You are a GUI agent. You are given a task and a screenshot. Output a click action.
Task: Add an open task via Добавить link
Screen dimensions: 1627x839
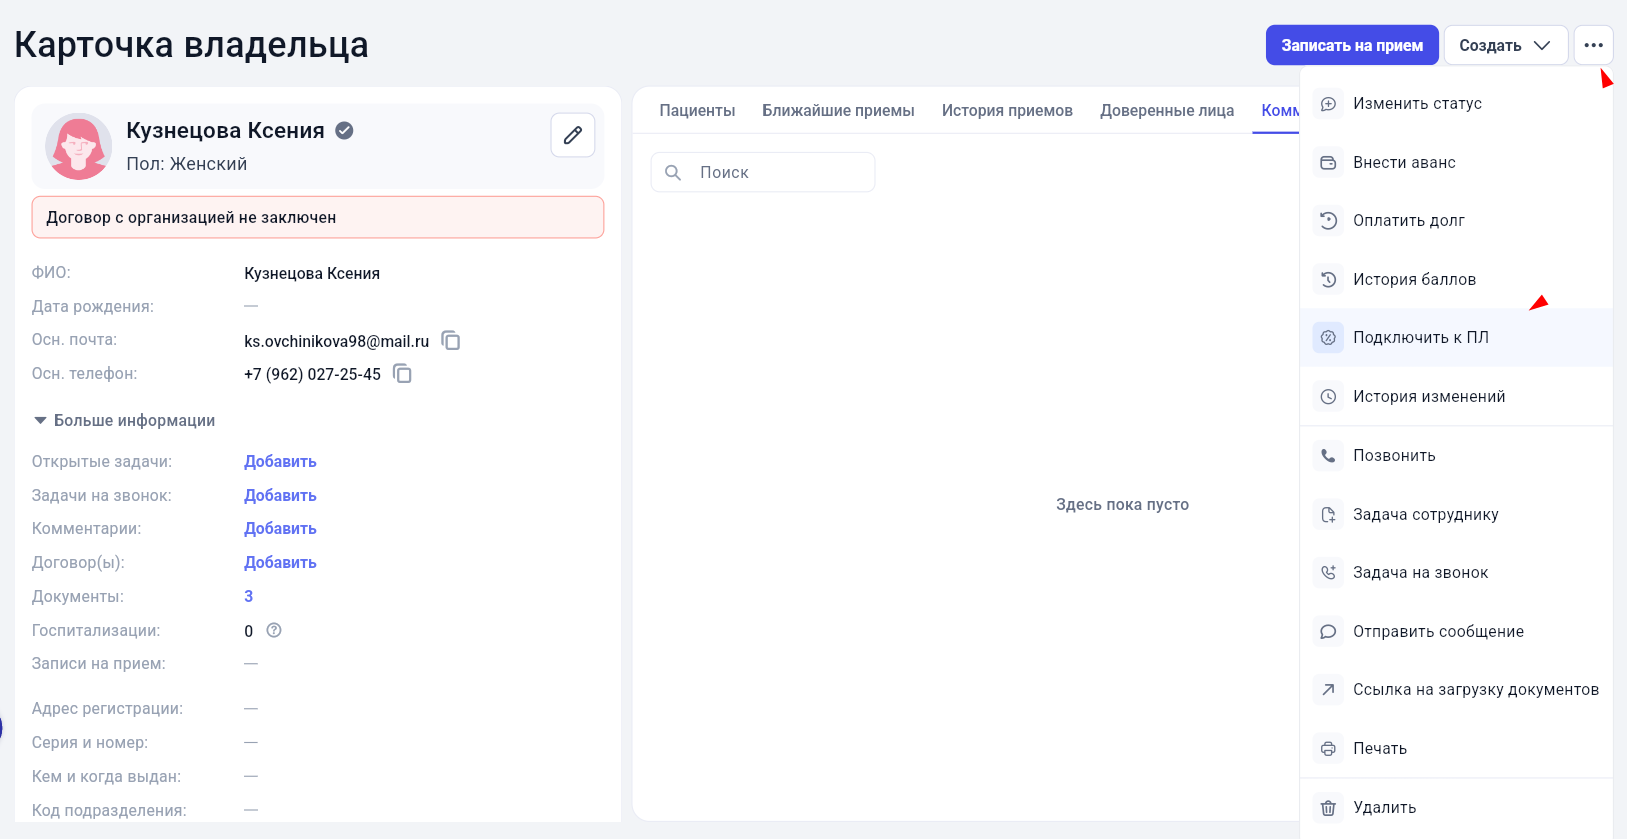pyautogui.click(x=280, y=461)
